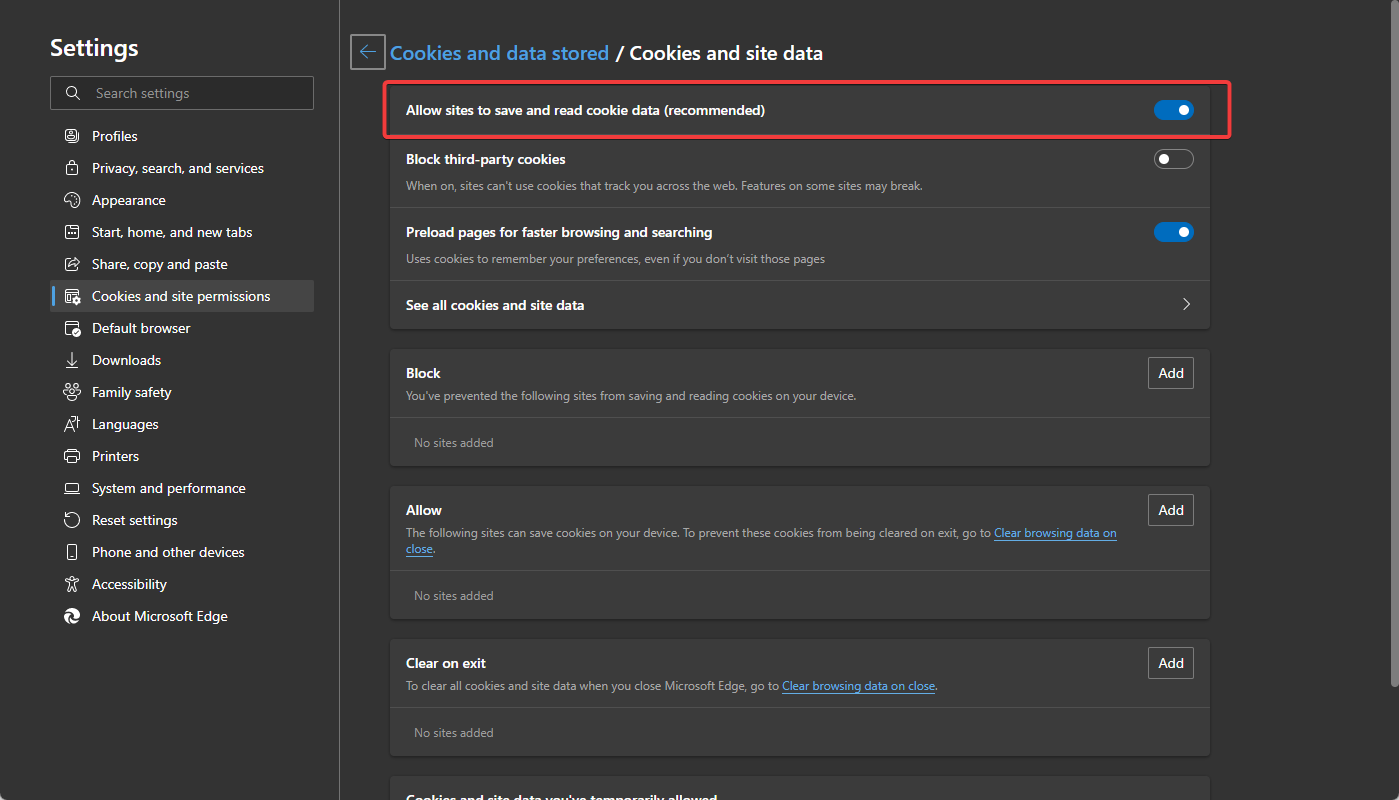Open Share, copy and paste settings

(x=182, y=264)
